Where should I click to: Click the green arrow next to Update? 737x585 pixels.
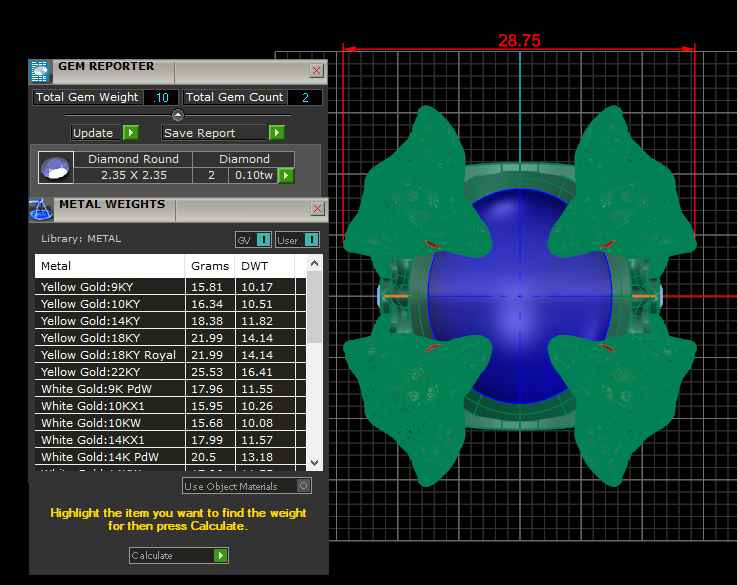pyautogui.click(x=131, y=133)
